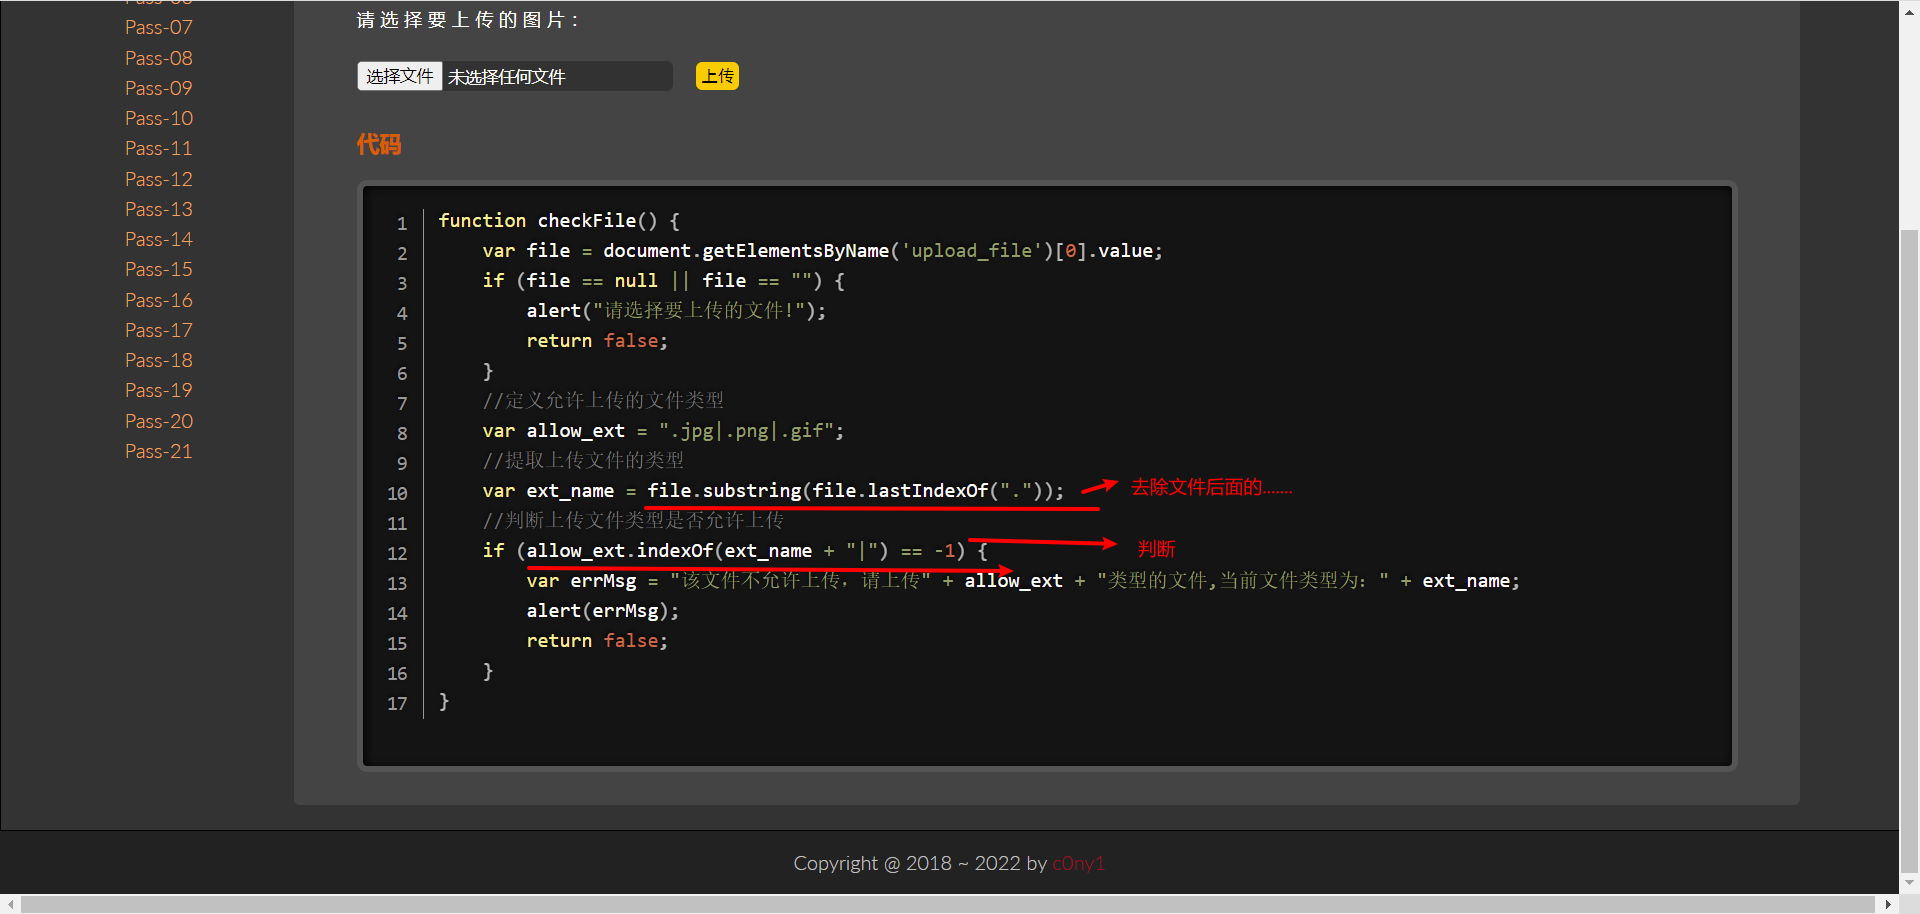The height and width of the screenshot is (914, 1920).
Task: Click the vertical scrollbar thumb
Action: [1909, 550]
